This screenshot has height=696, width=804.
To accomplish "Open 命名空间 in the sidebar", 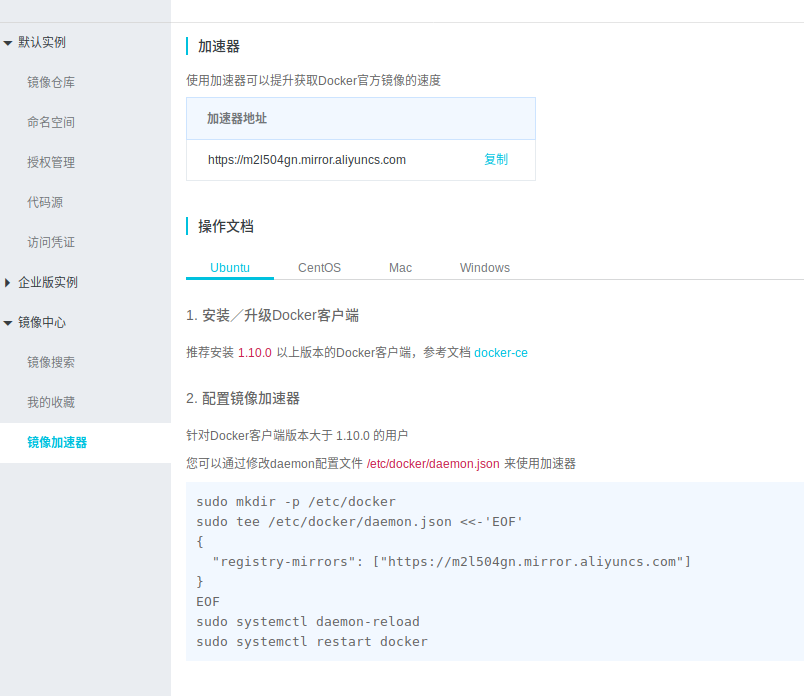I will pos(51,122).
